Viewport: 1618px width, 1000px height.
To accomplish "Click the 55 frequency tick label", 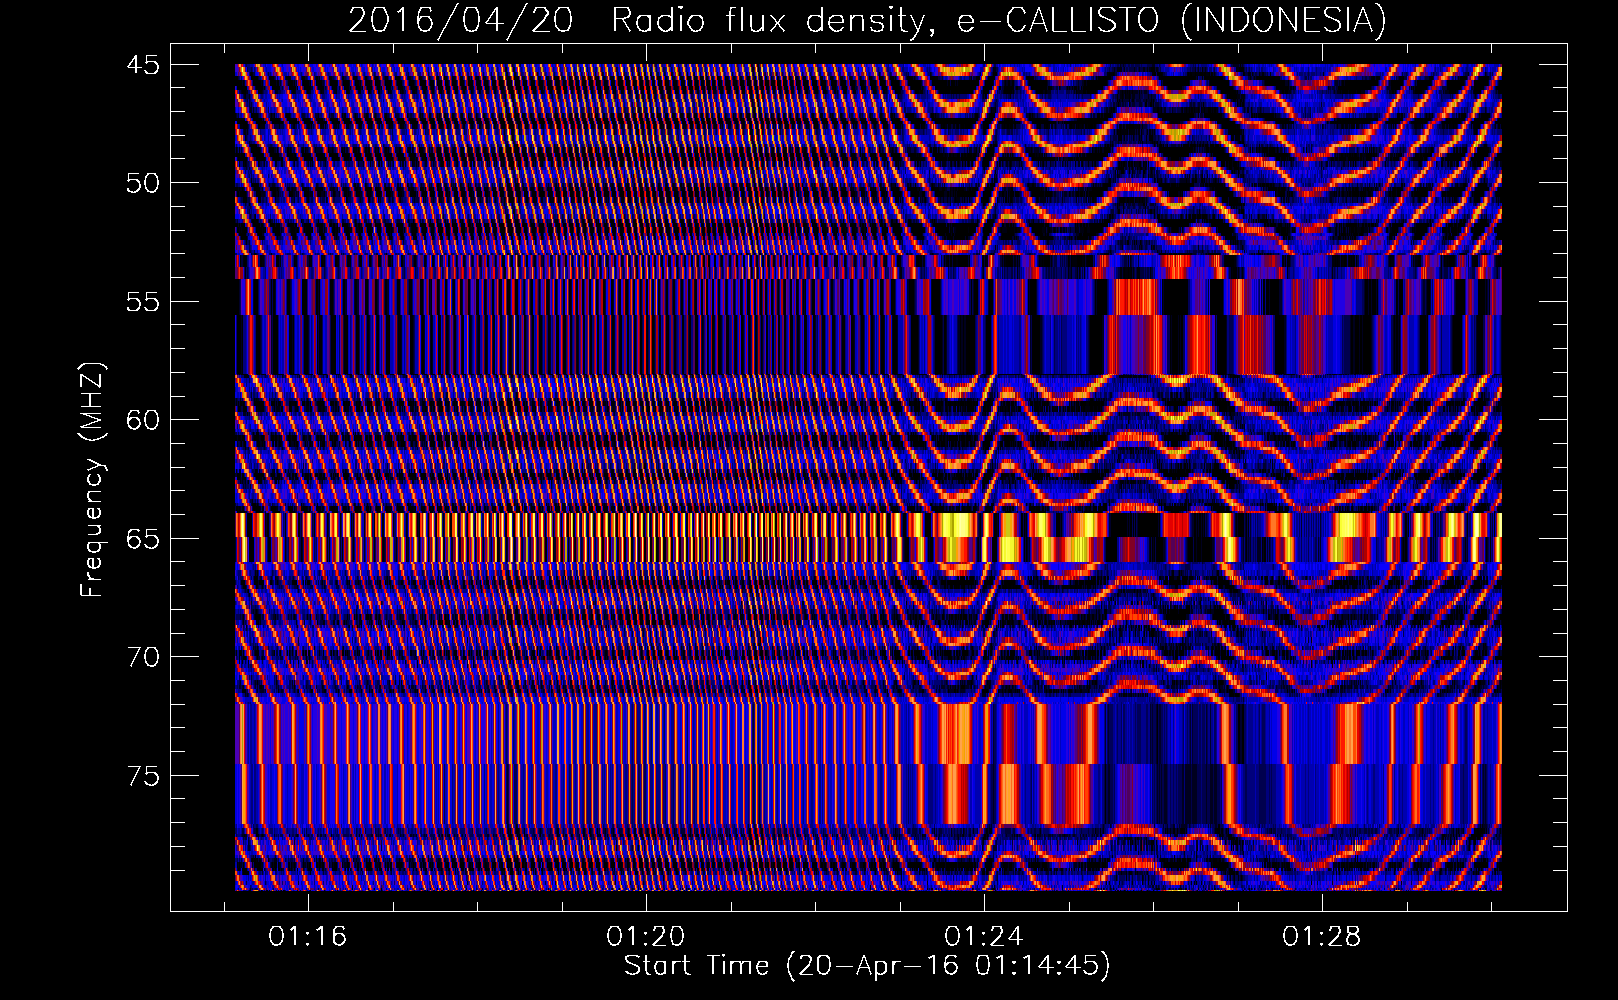I will (142, 302).
